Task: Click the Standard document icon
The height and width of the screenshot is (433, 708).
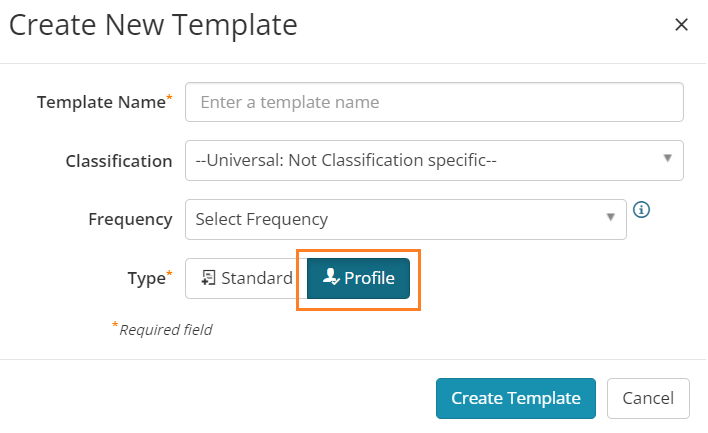Action: pyautogui.click(x=208, y=278)
